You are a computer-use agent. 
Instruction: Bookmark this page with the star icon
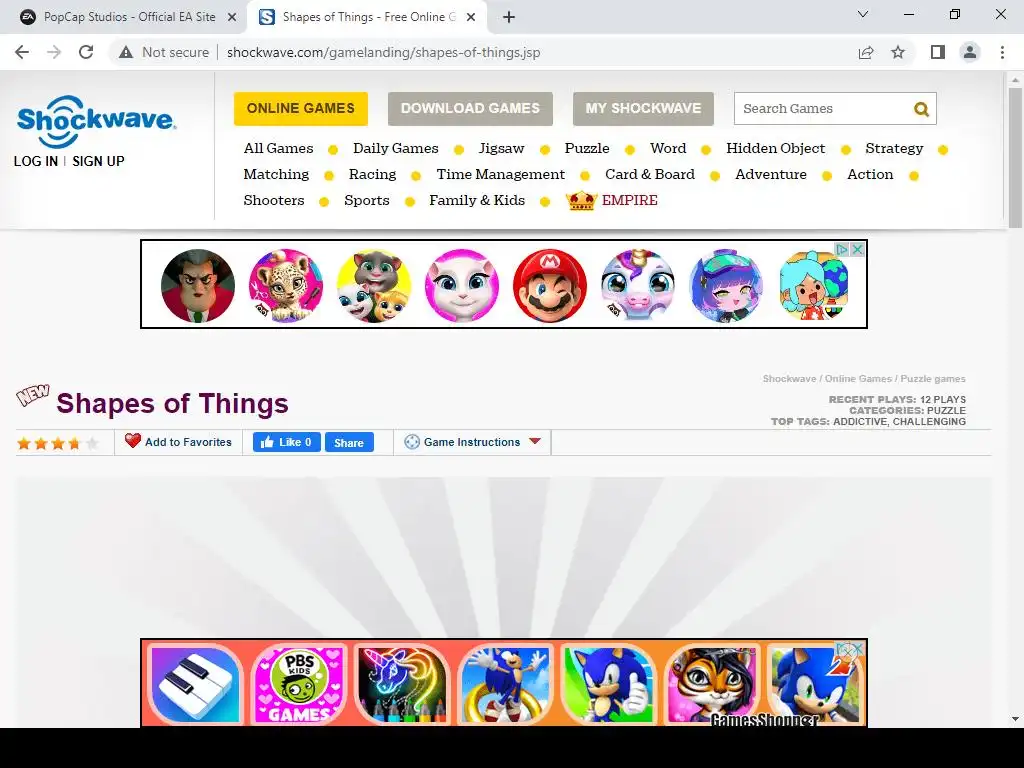898,52
